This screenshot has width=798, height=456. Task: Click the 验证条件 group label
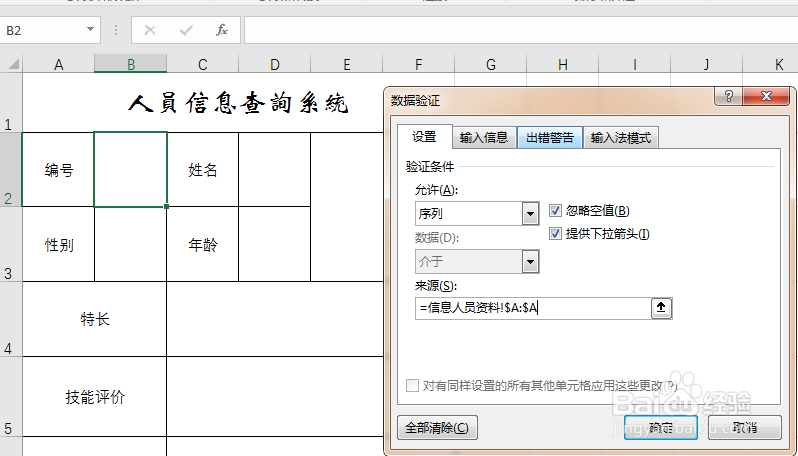(x=430, y=166)
